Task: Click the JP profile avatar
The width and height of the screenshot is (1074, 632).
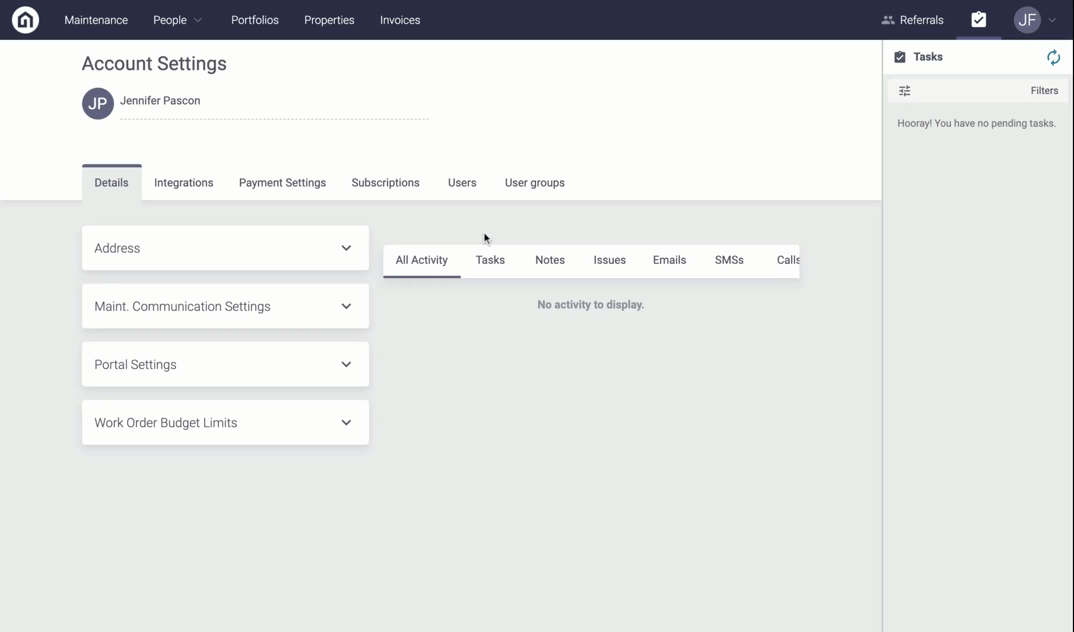Action: pyautogui.click(x=98, y=103)
